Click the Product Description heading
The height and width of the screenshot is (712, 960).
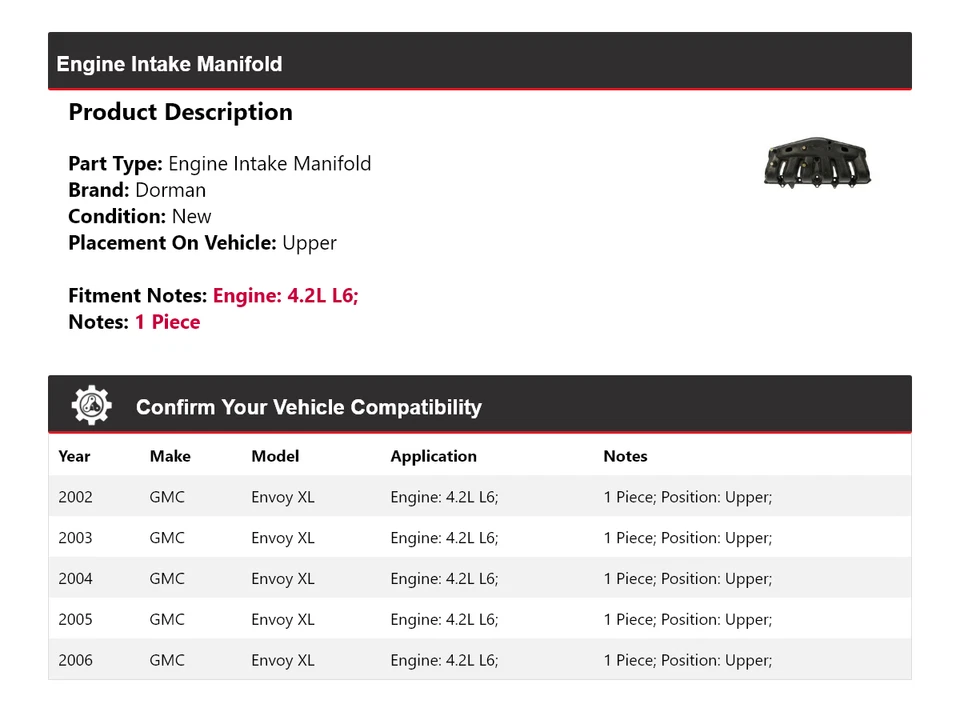tap(180, 112)
